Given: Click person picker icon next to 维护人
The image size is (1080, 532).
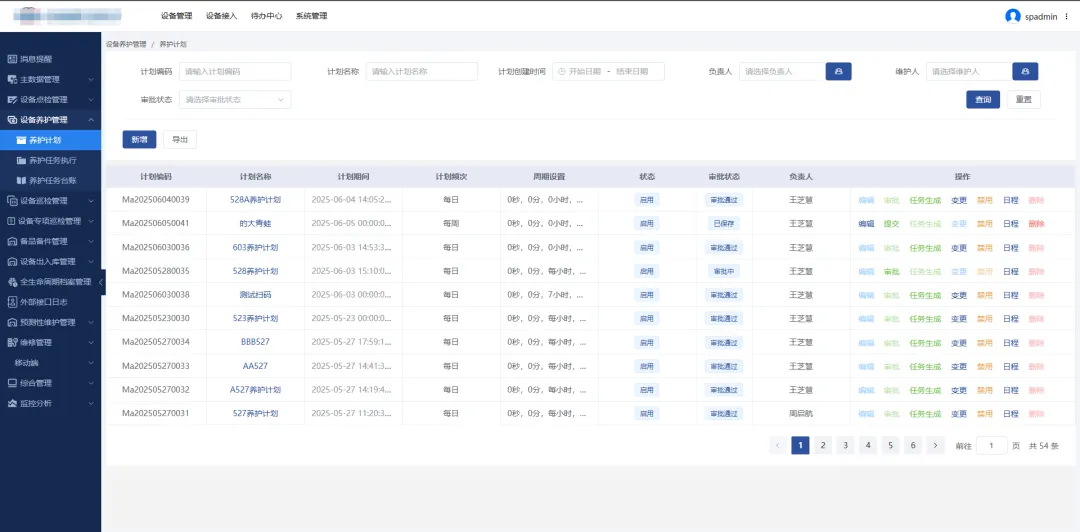Looking at the screenshot, I should pyautogui.click(x=1025, y=72).
